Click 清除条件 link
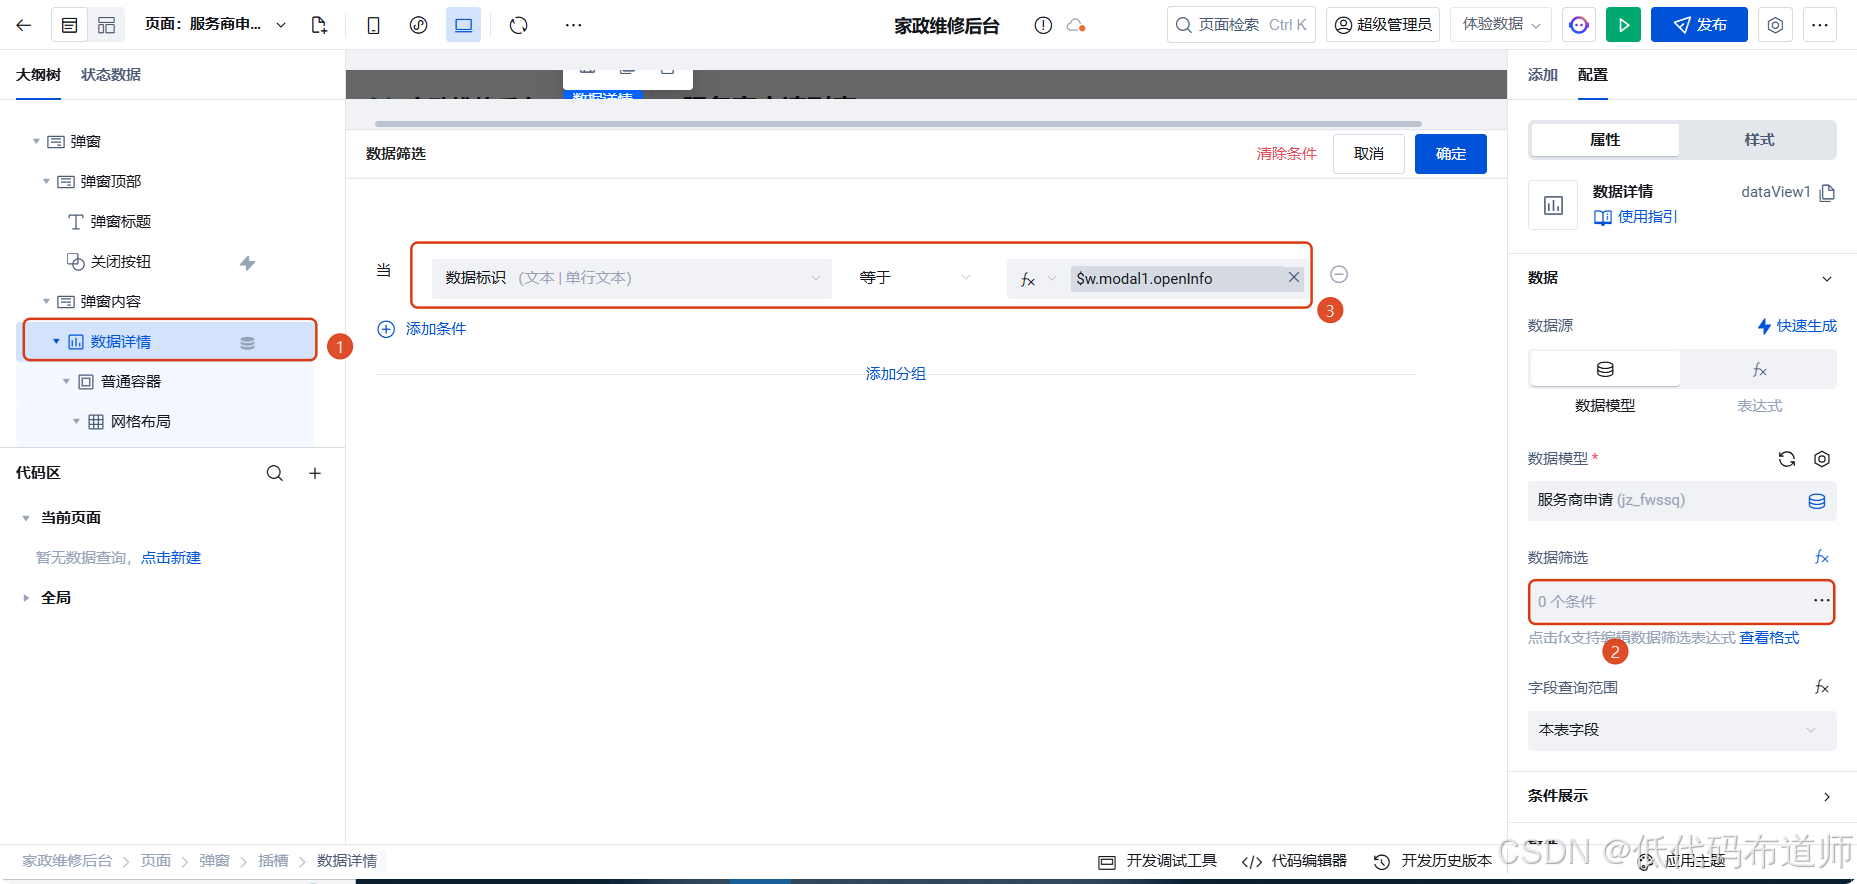1857x884 pixels. [1287, 154]
